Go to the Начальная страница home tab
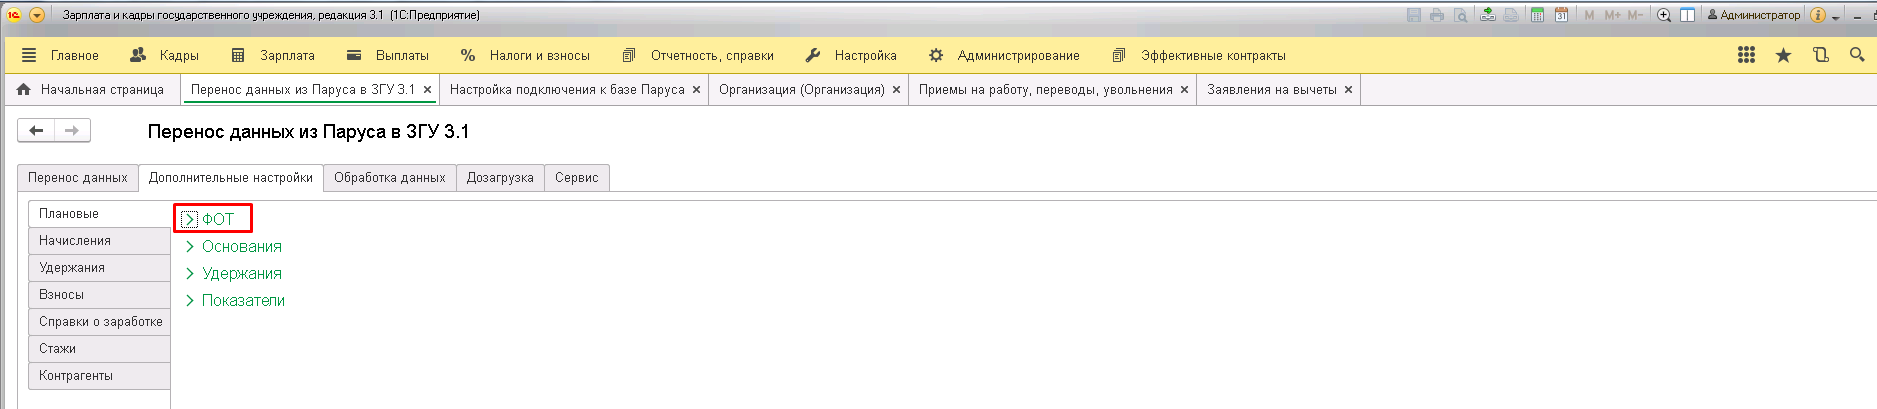This screenshot has width=1877, height=409. (91, 90)
